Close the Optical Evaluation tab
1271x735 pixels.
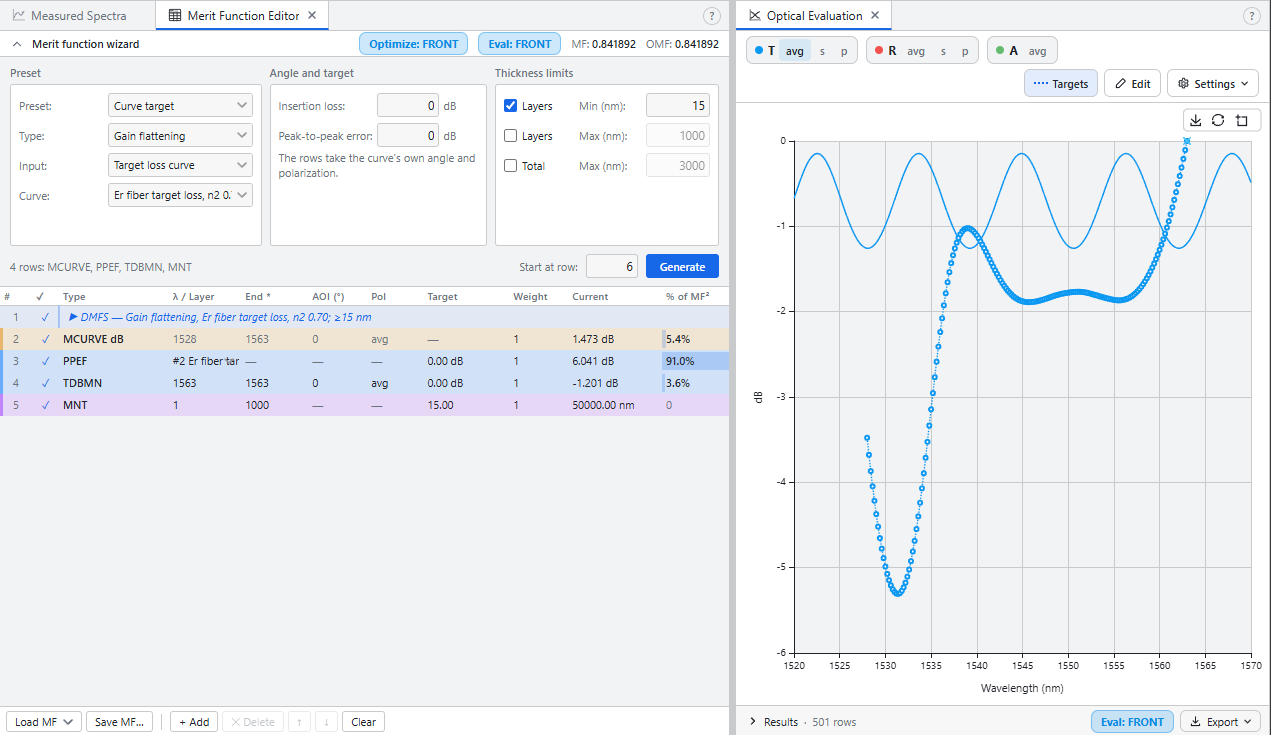tap(875, 15)
